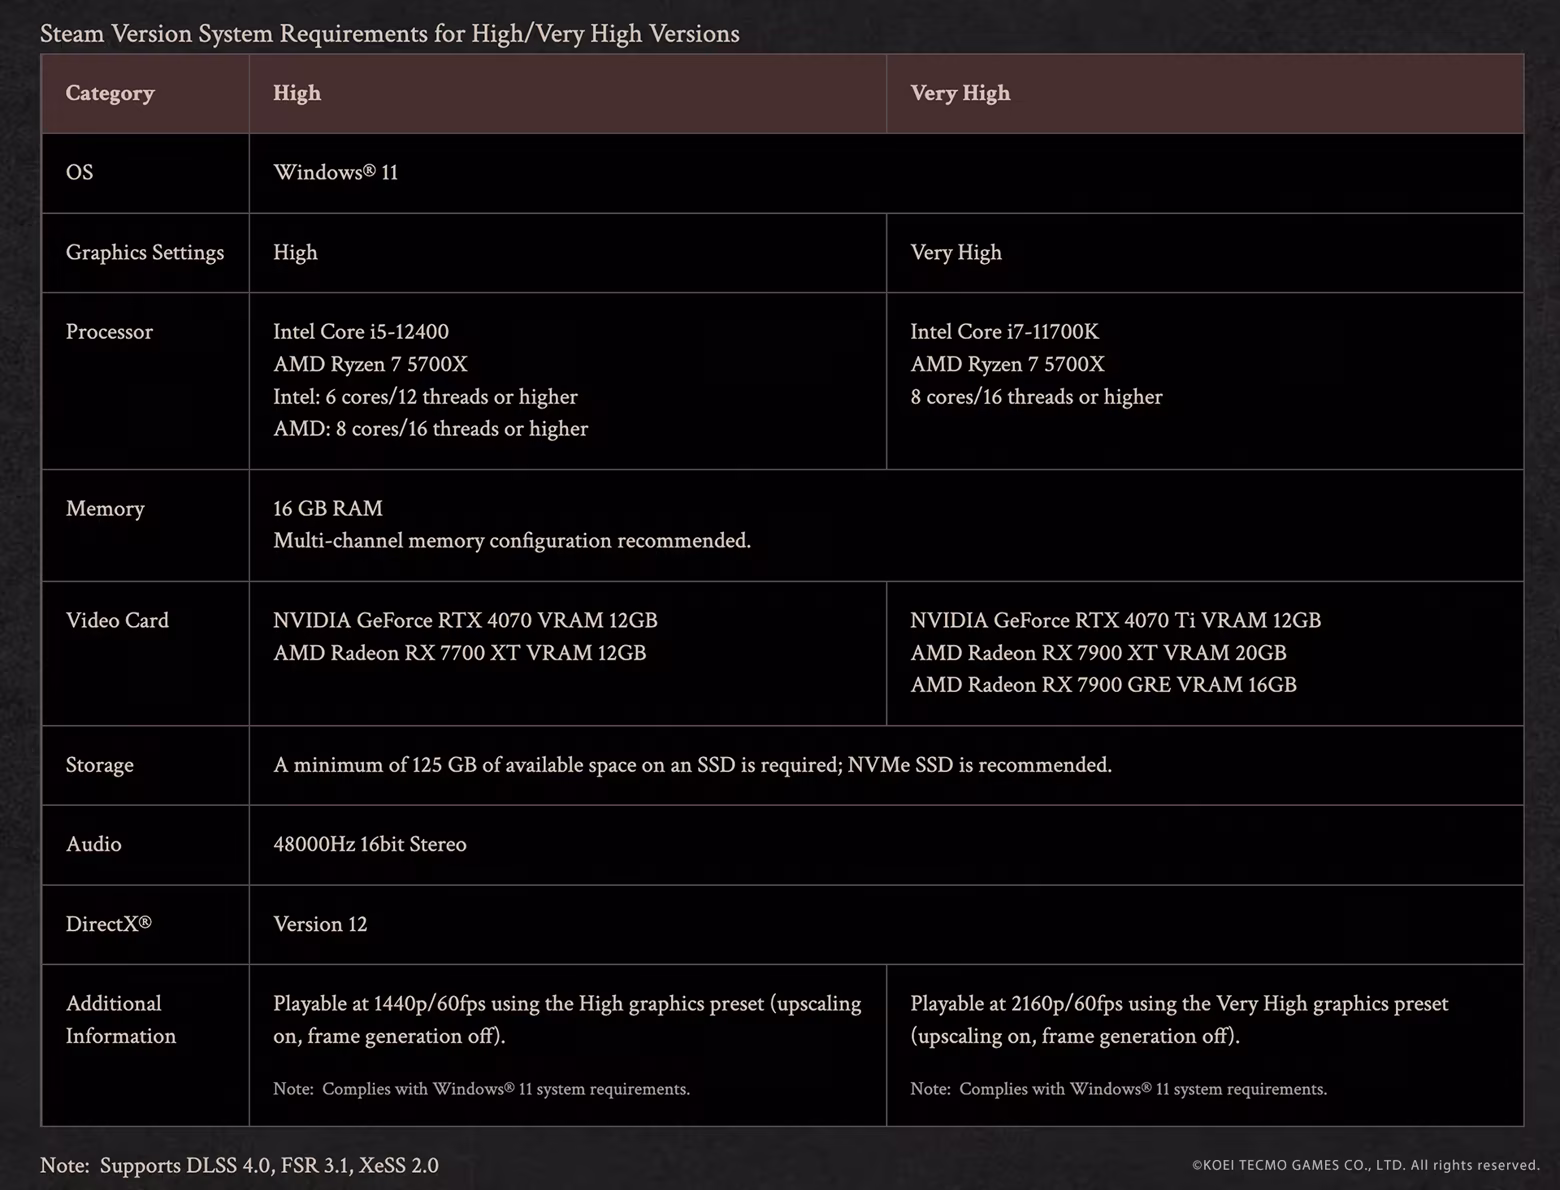Click the page title about Steam Version System Requirements
Viewport: 1560px width, 1190px height.
(389, 34)
